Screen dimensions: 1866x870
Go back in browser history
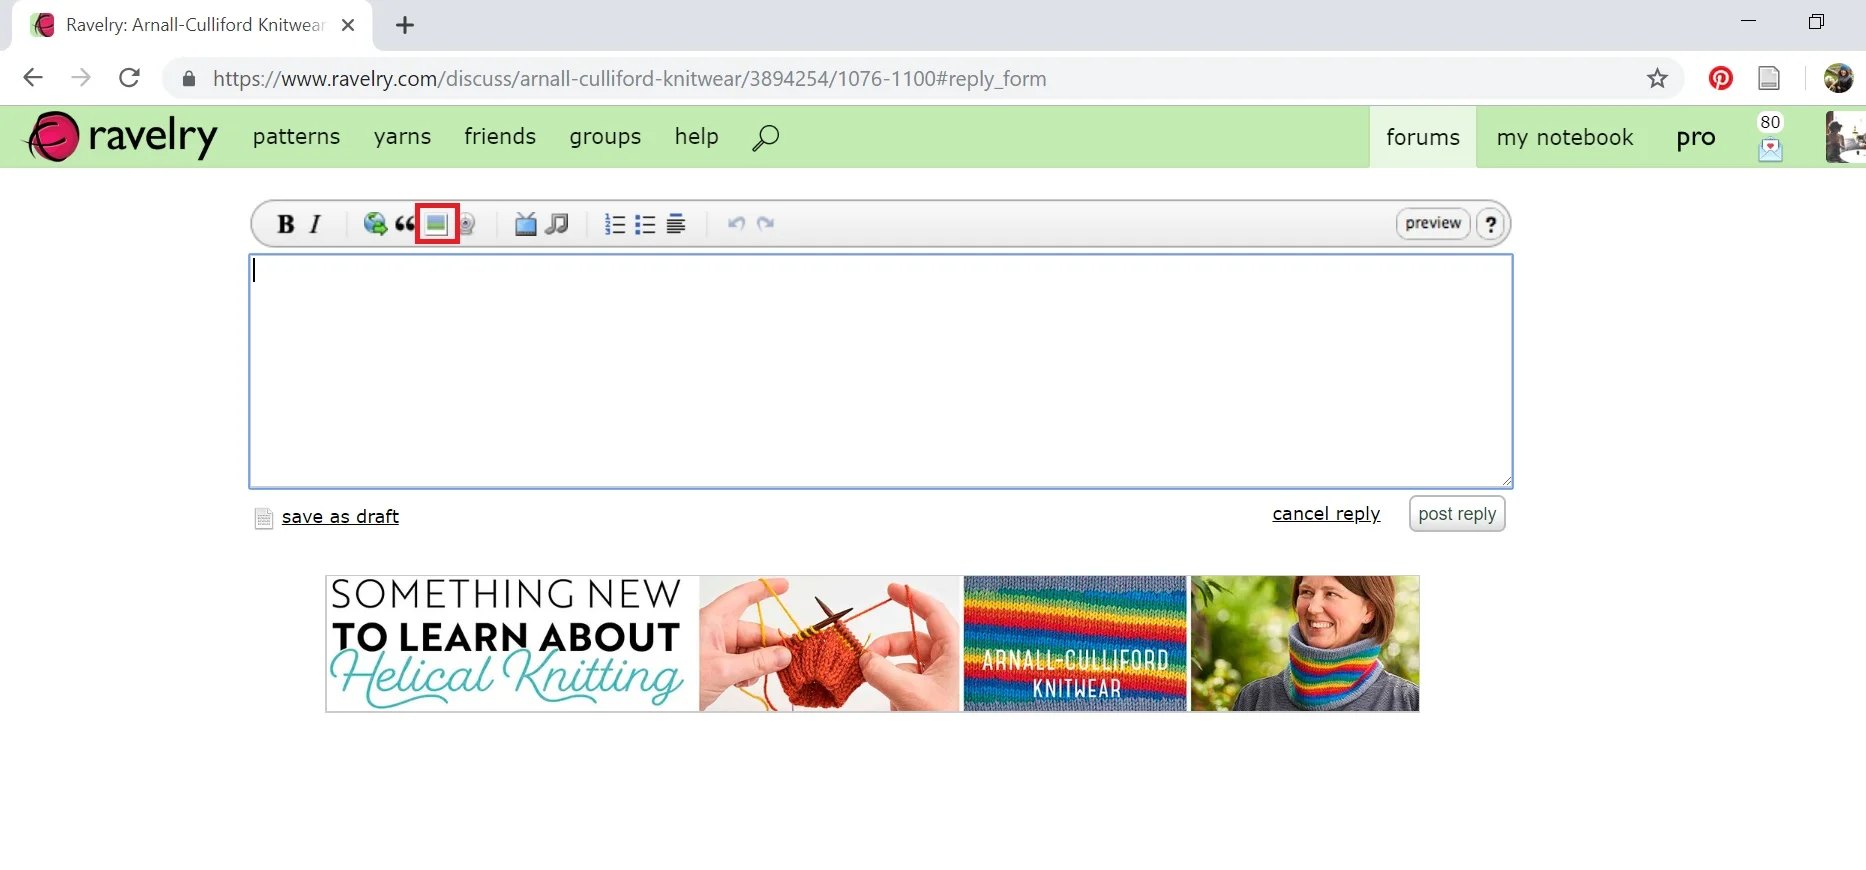[33, 78]
